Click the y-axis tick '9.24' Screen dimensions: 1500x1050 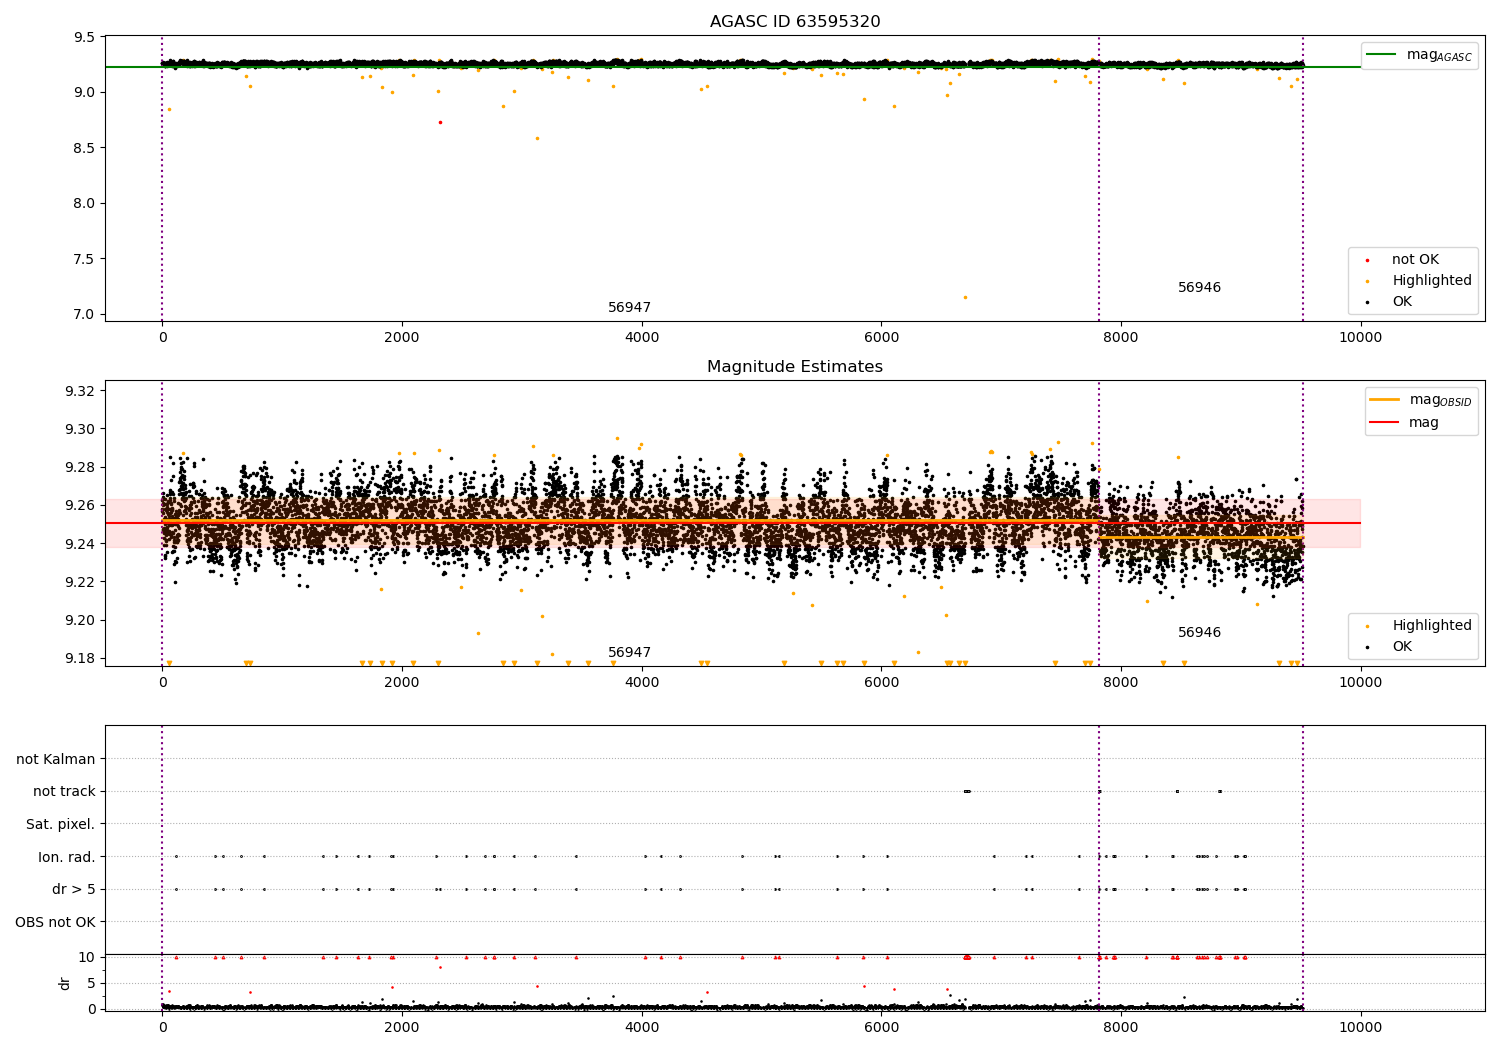pos(81,544)
